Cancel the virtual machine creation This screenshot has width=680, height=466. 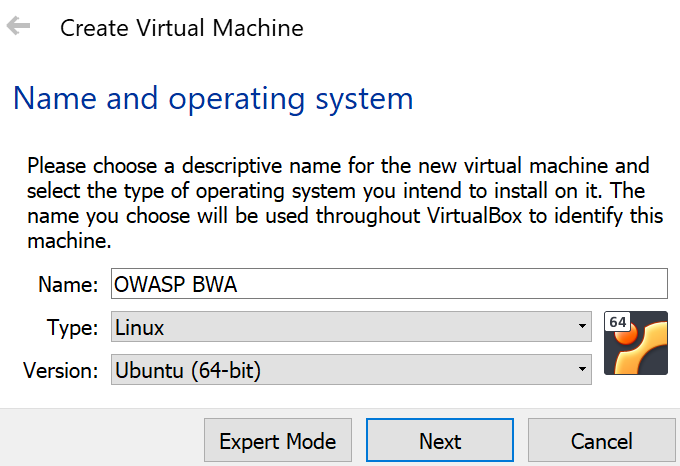[602, 441]
